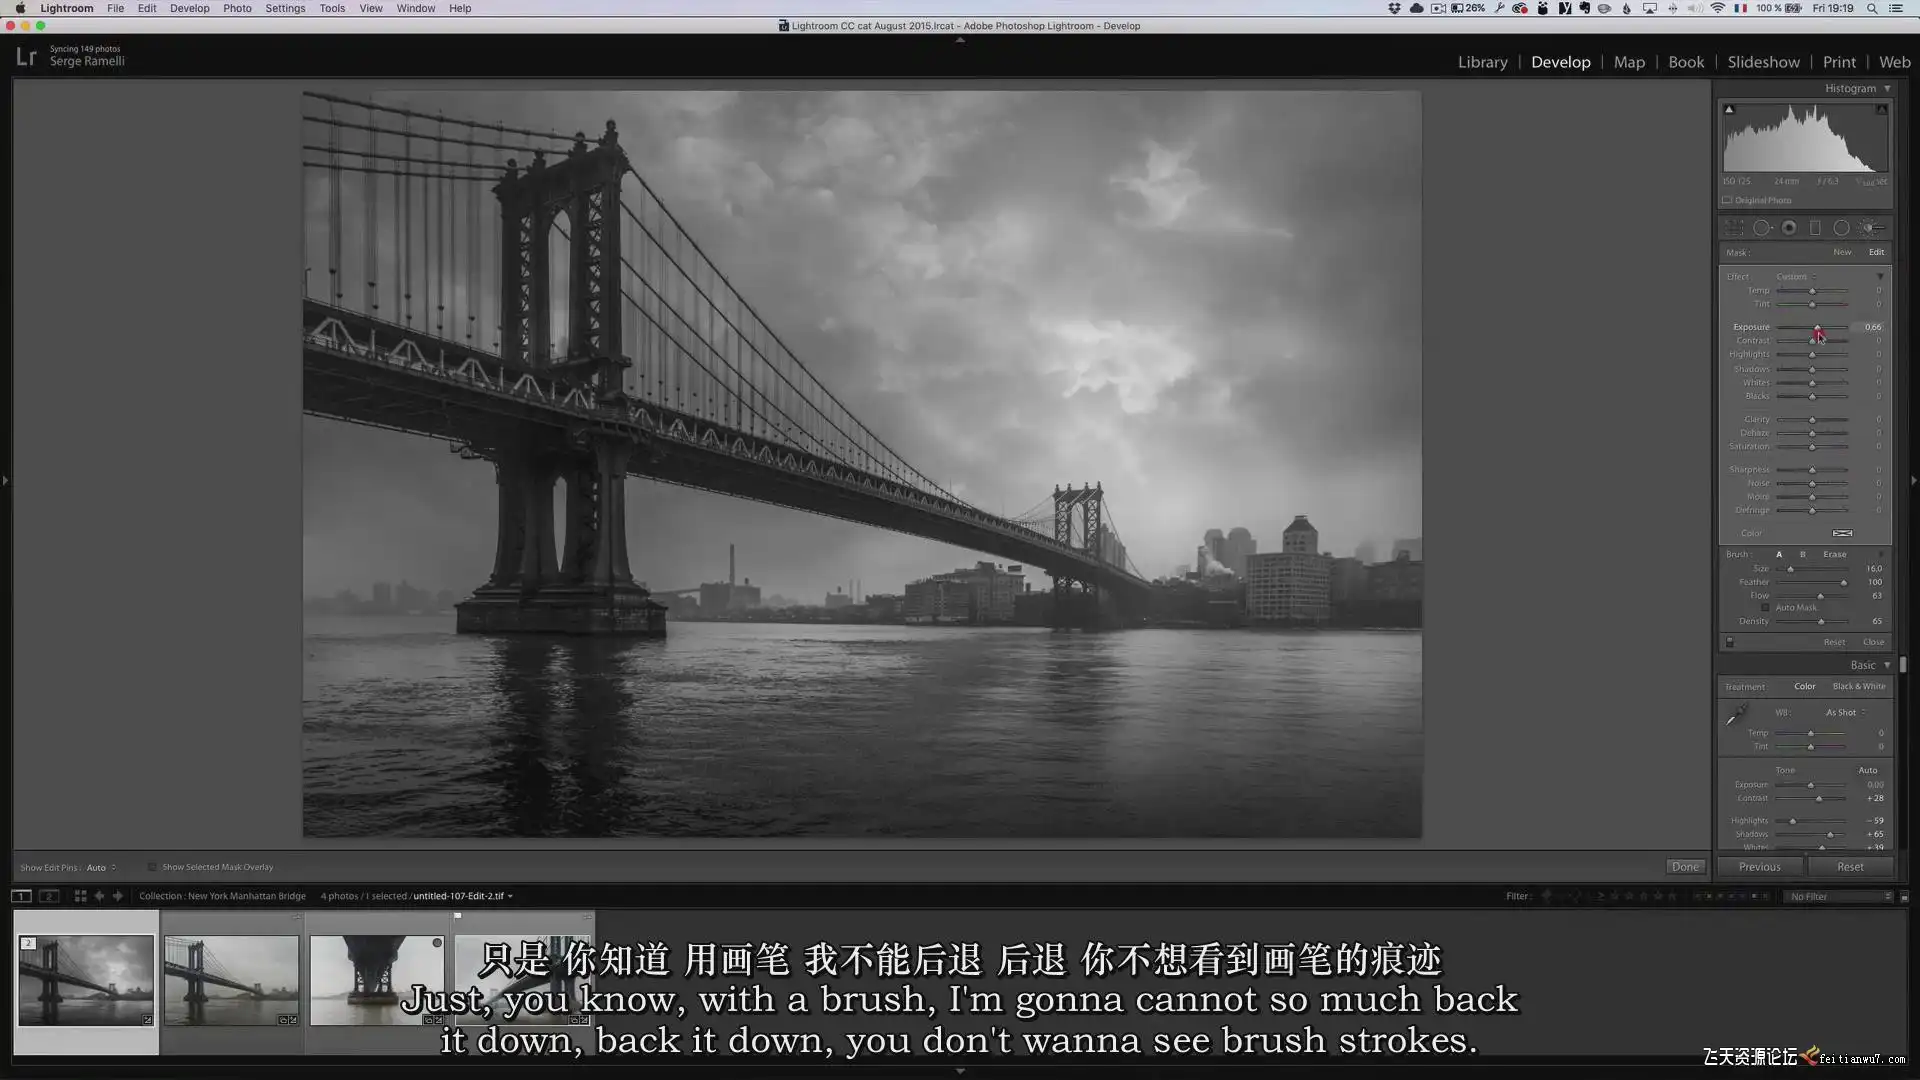Close the adjustment brush panel
This screenshot has height=1080, width=1920.
[x=1873, y=642]
